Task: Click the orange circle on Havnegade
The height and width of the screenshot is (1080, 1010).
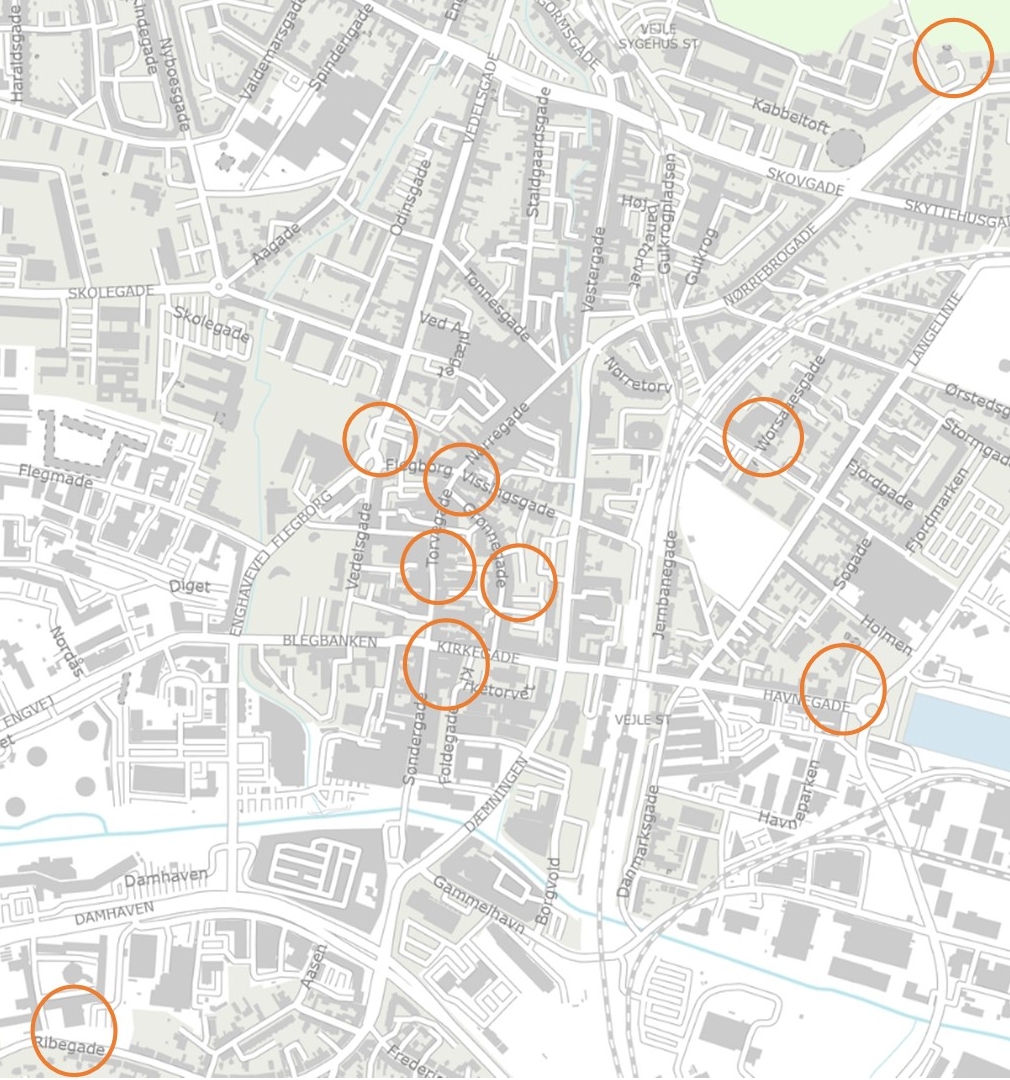Action: 844,689
